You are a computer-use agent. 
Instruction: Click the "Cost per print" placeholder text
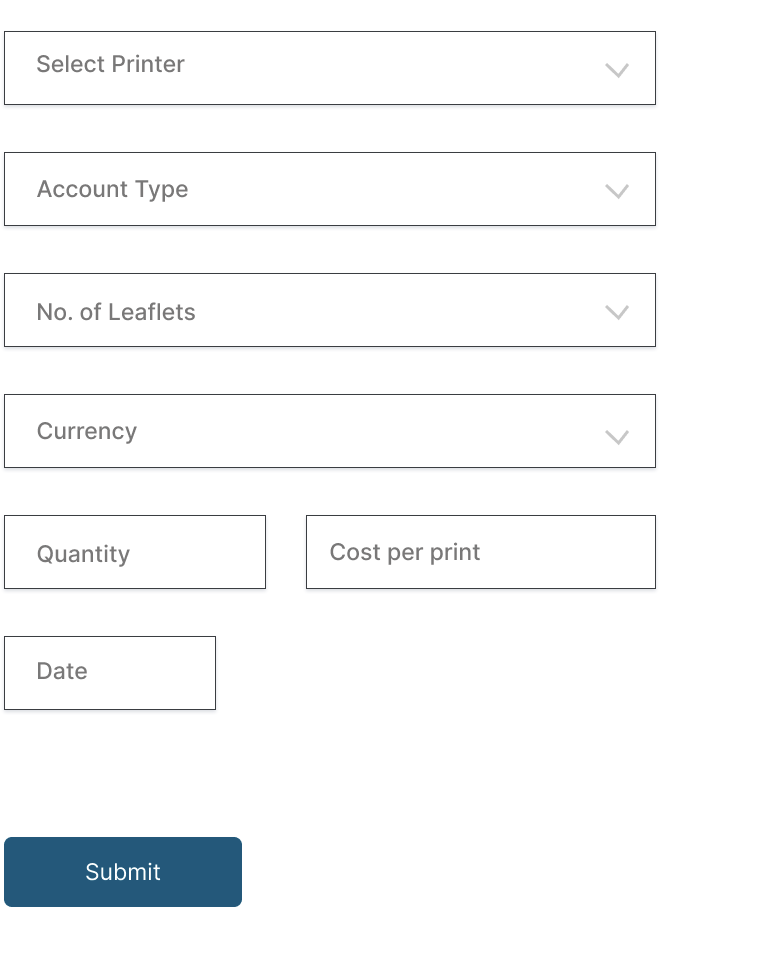pyautogui.click(x=405, y=553)
